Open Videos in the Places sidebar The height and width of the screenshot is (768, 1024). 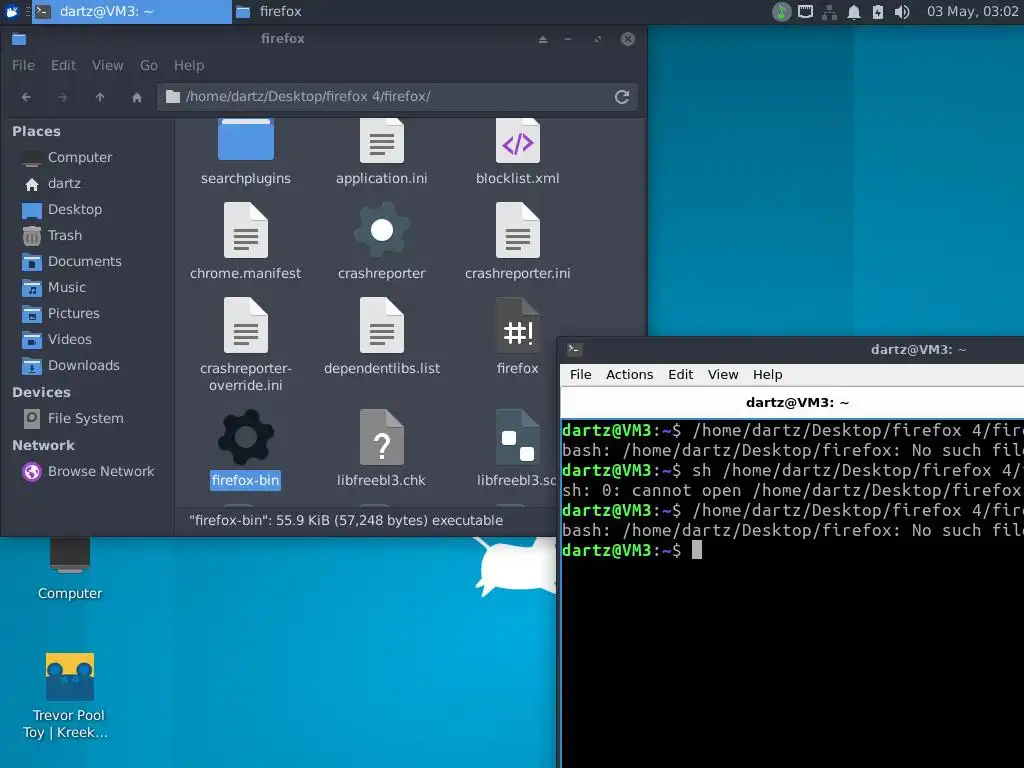click(x=69, y=340)
